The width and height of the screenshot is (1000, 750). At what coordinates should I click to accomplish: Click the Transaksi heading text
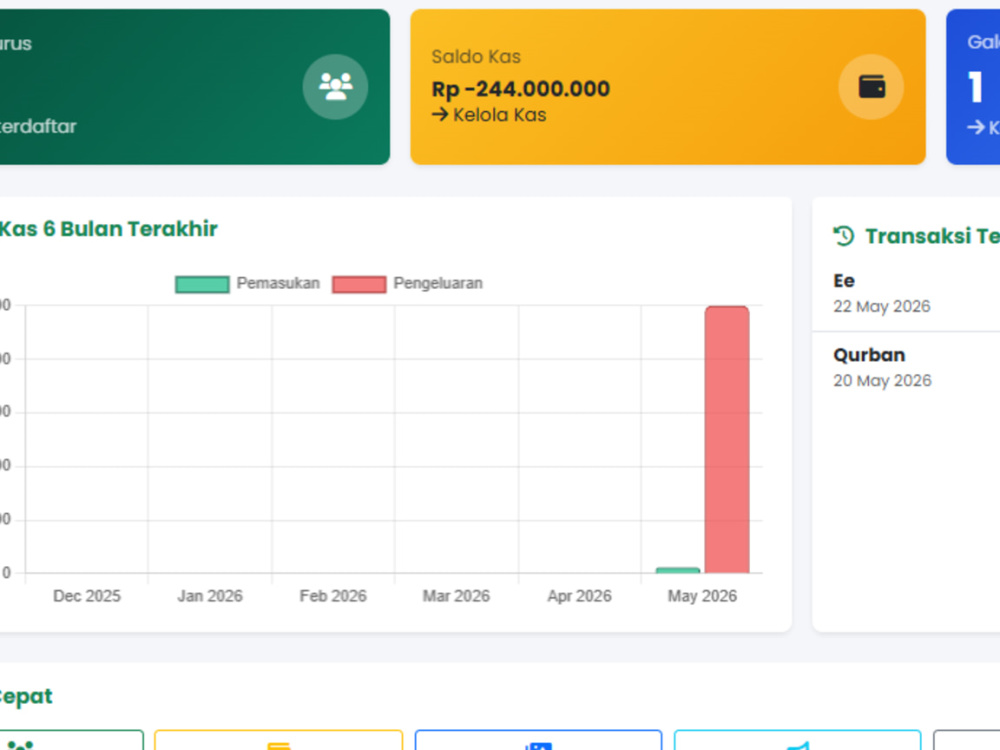click(932, 237)
